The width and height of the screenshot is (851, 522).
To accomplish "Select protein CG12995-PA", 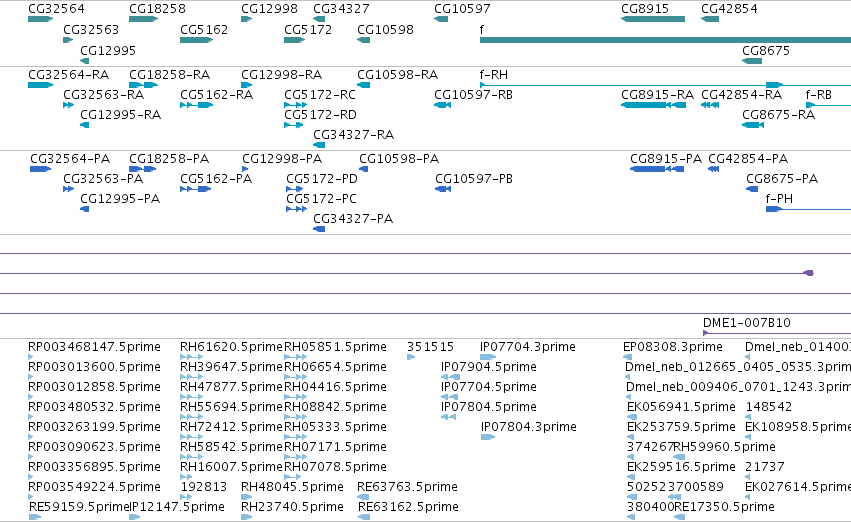I will pos(120,199).
